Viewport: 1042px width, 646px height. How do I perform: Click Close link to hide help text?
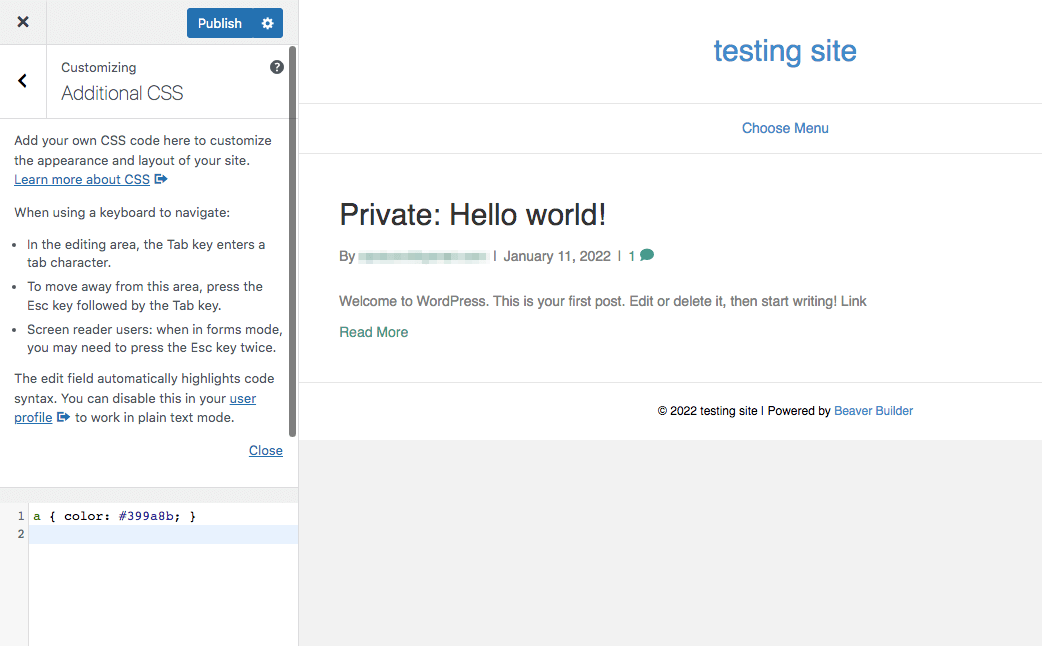click(265, 451)
